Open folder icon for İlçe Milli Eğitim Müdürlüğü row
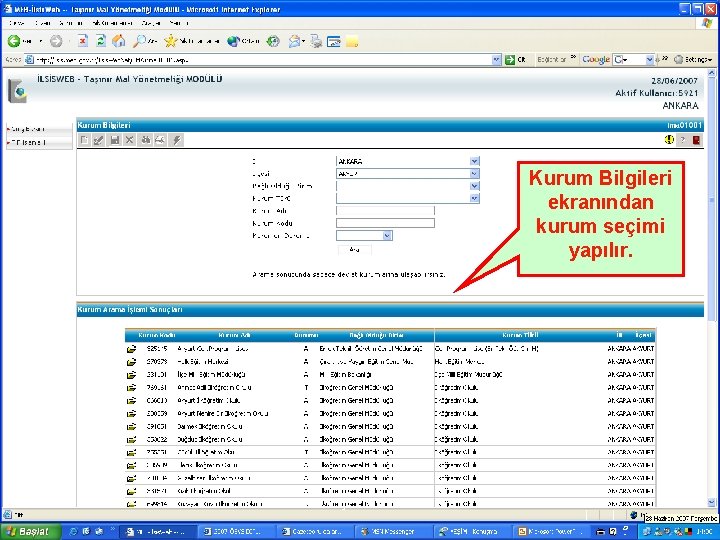The image size is (720, 540). [x=131, y=375]
